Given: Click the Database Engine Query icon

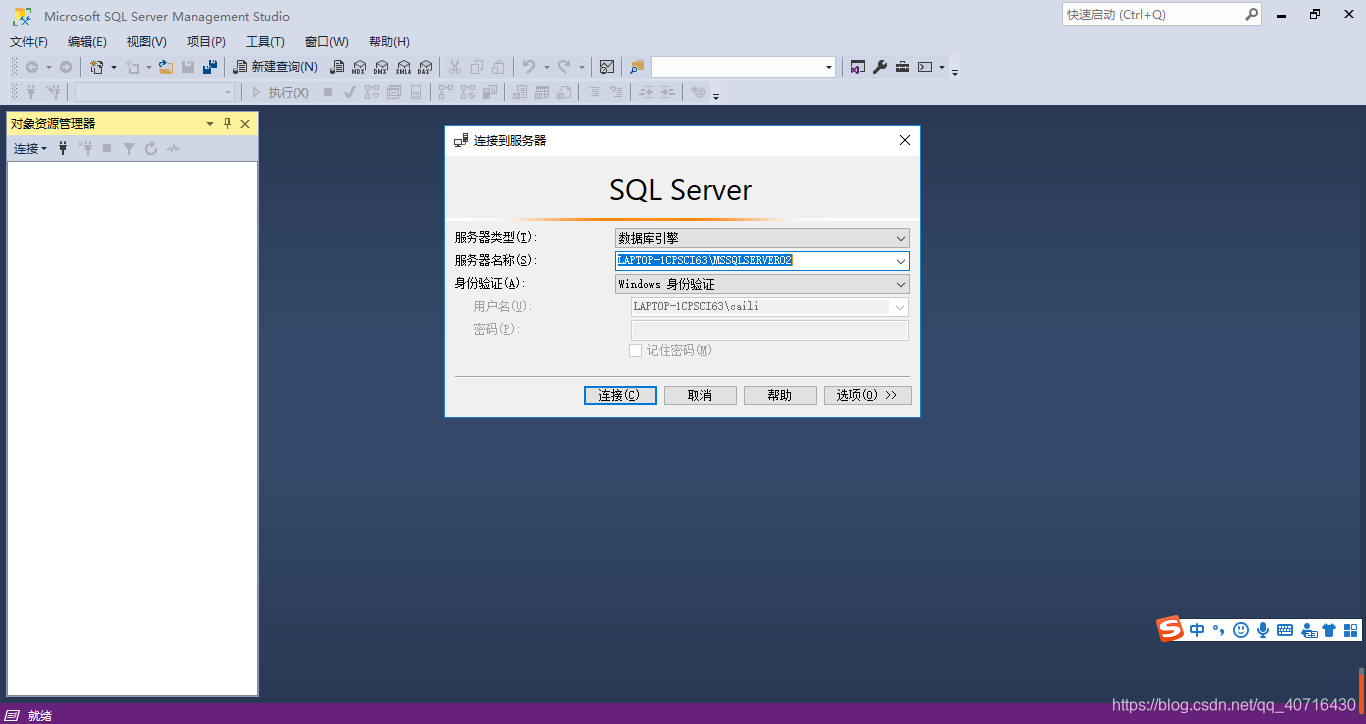Looking at the screenshot, I should (x=337, y=67).
